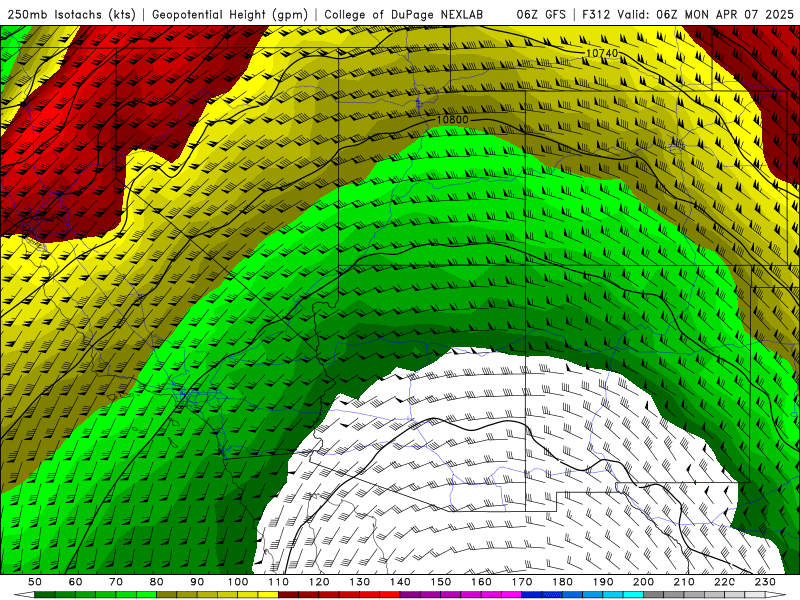This screenshot has height=600, width=800.
Task: Click the 180 value on the color scale
Action: (562, 582)
